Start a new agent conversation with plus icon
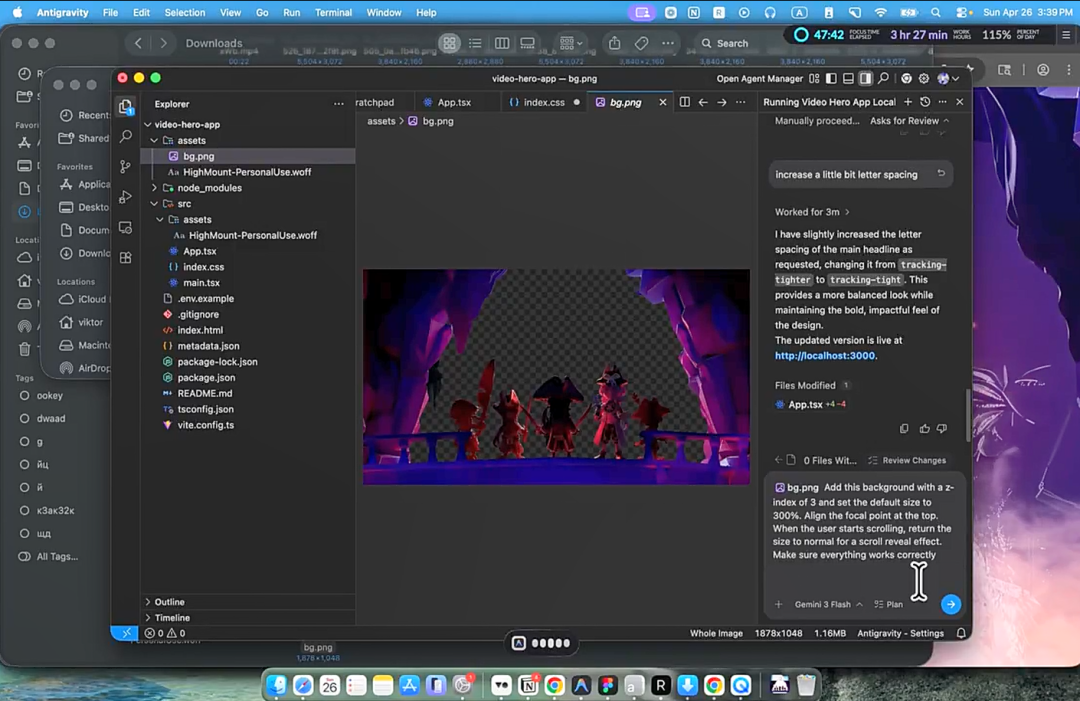The image size is (1080, 701). tap(908, 102)
